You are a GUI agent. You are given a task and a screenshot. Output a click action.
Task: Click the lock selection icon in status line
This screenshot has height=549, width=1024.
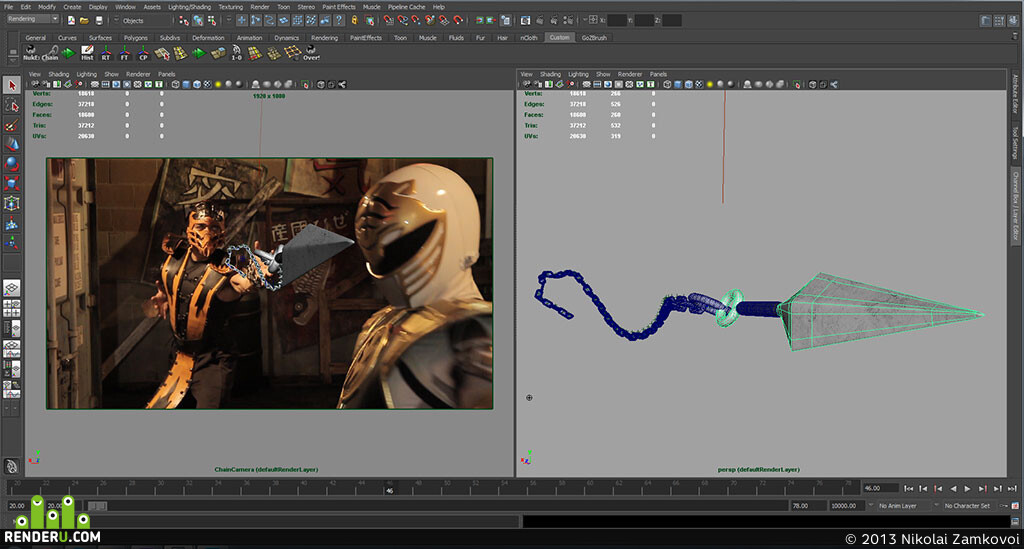355,20
